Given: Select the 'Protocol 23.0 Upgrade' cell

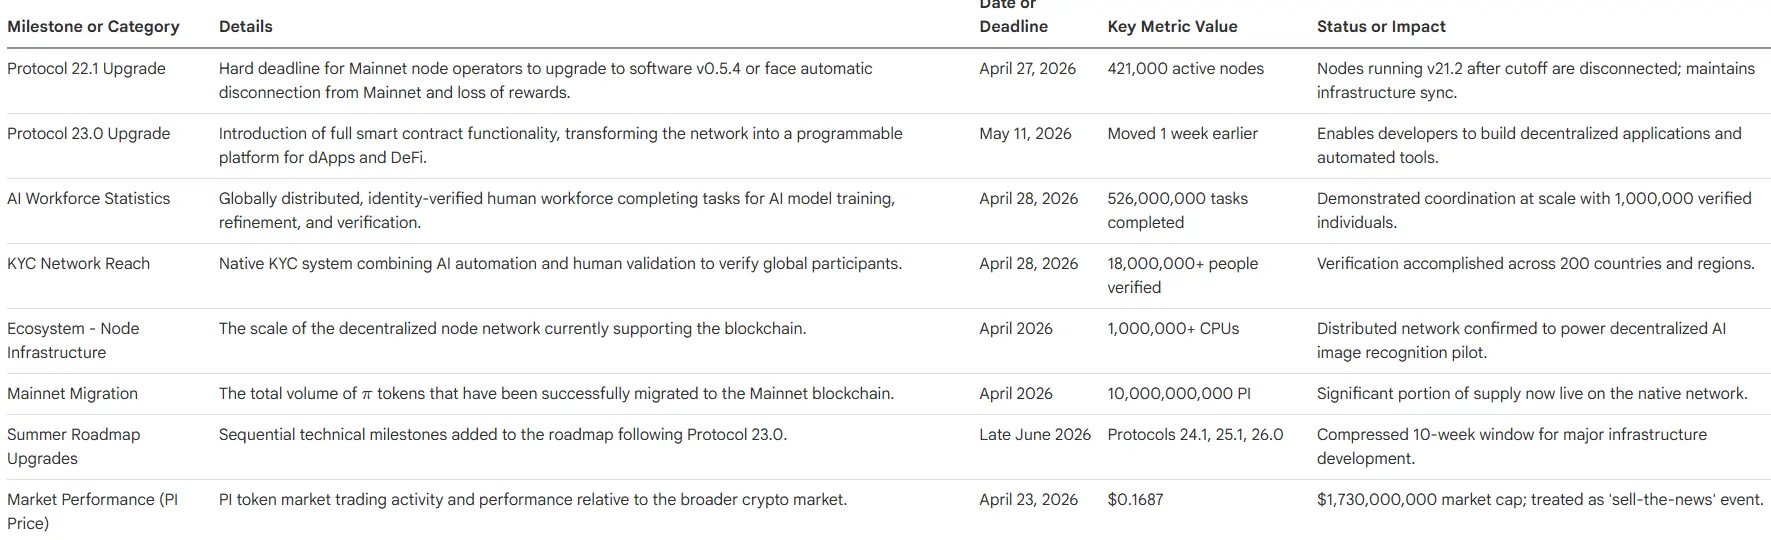Looking at the screenshot, I should pyautogui.click(x=88, y=134).
